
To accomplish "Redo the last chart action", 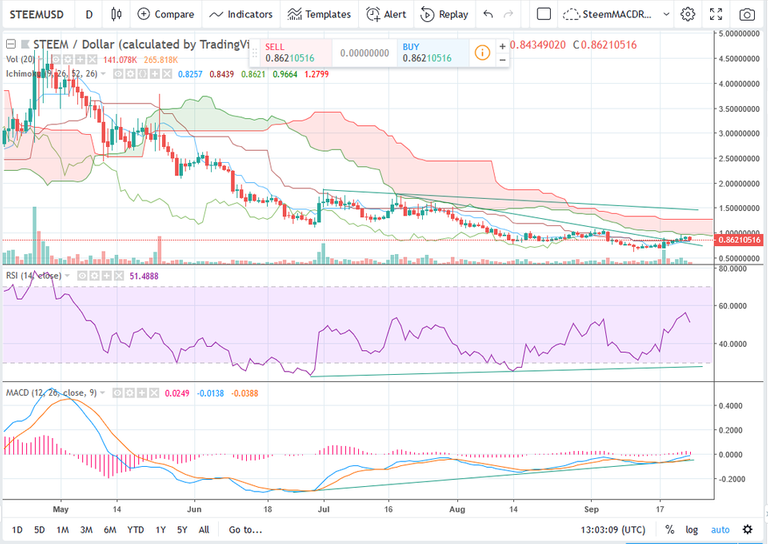I will coord(508,14).
